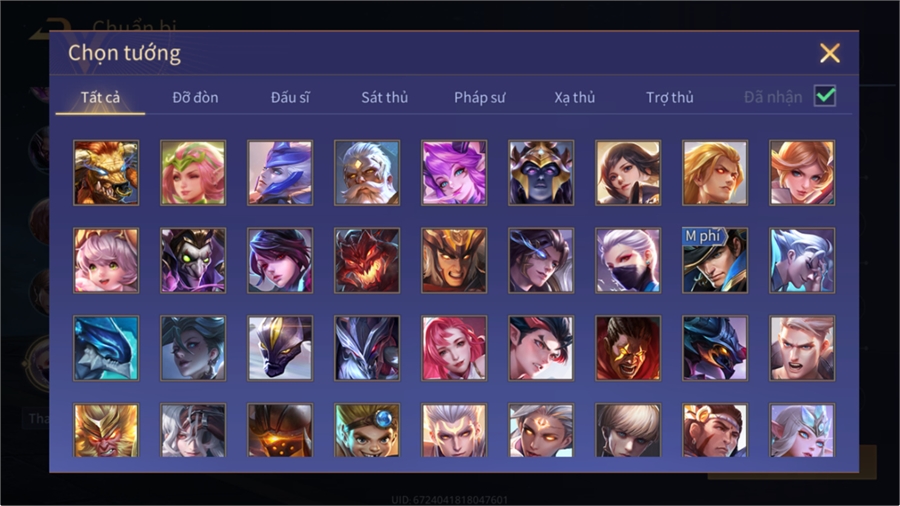
Task: Pick the plague doctor mask hero
Action: (x=193, y=260)
